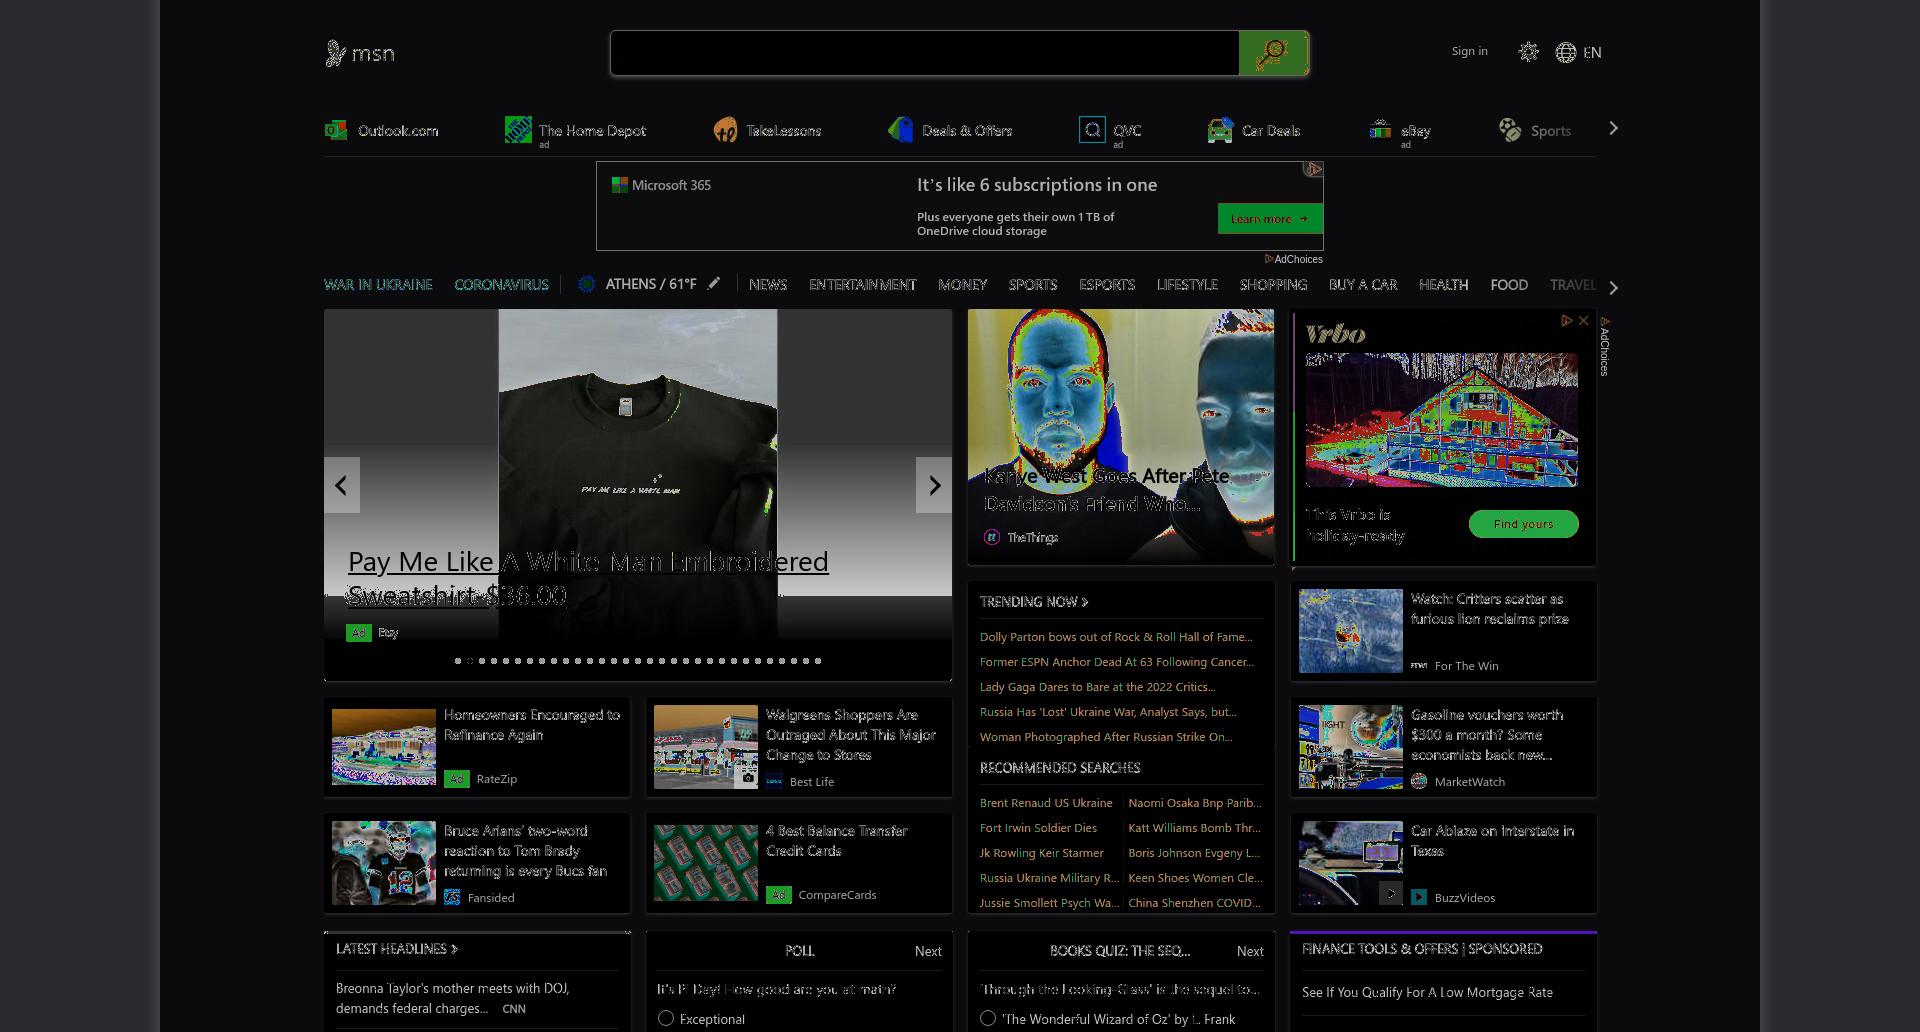Open the Esports section
Image resolution: width=1920 pixels, height=1032 pixels.
(1106, 284)
